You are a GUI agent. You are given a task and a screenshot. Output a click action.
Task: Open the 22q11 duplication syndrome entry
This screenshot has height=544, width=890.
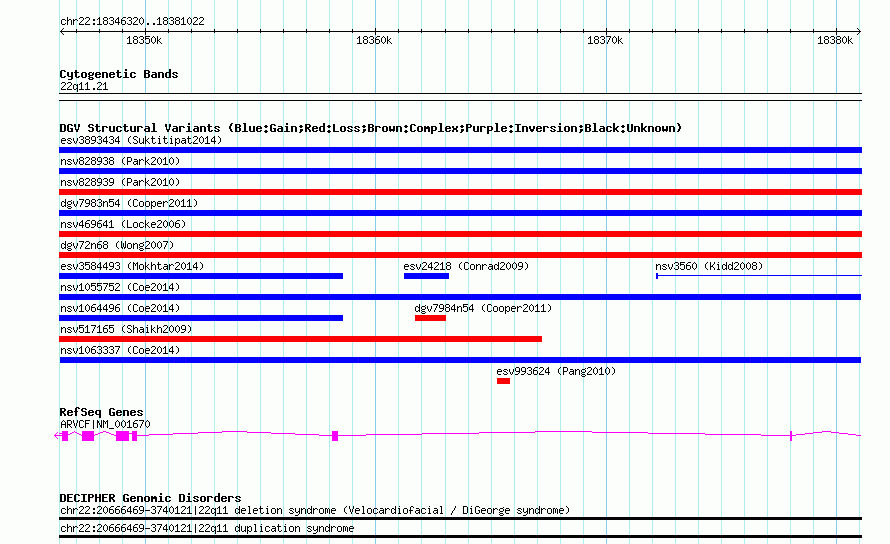point(207,529)
